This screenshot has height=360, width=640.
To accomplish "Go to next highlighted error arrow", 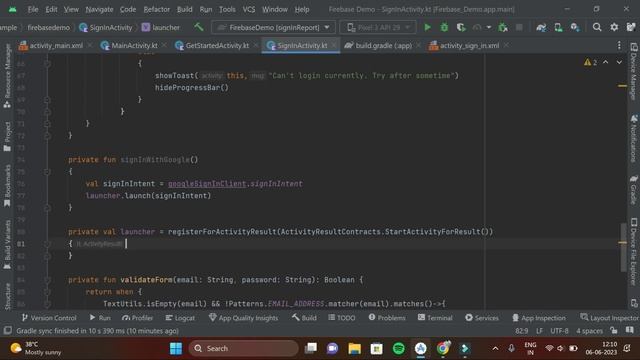I will coord(619,62).
